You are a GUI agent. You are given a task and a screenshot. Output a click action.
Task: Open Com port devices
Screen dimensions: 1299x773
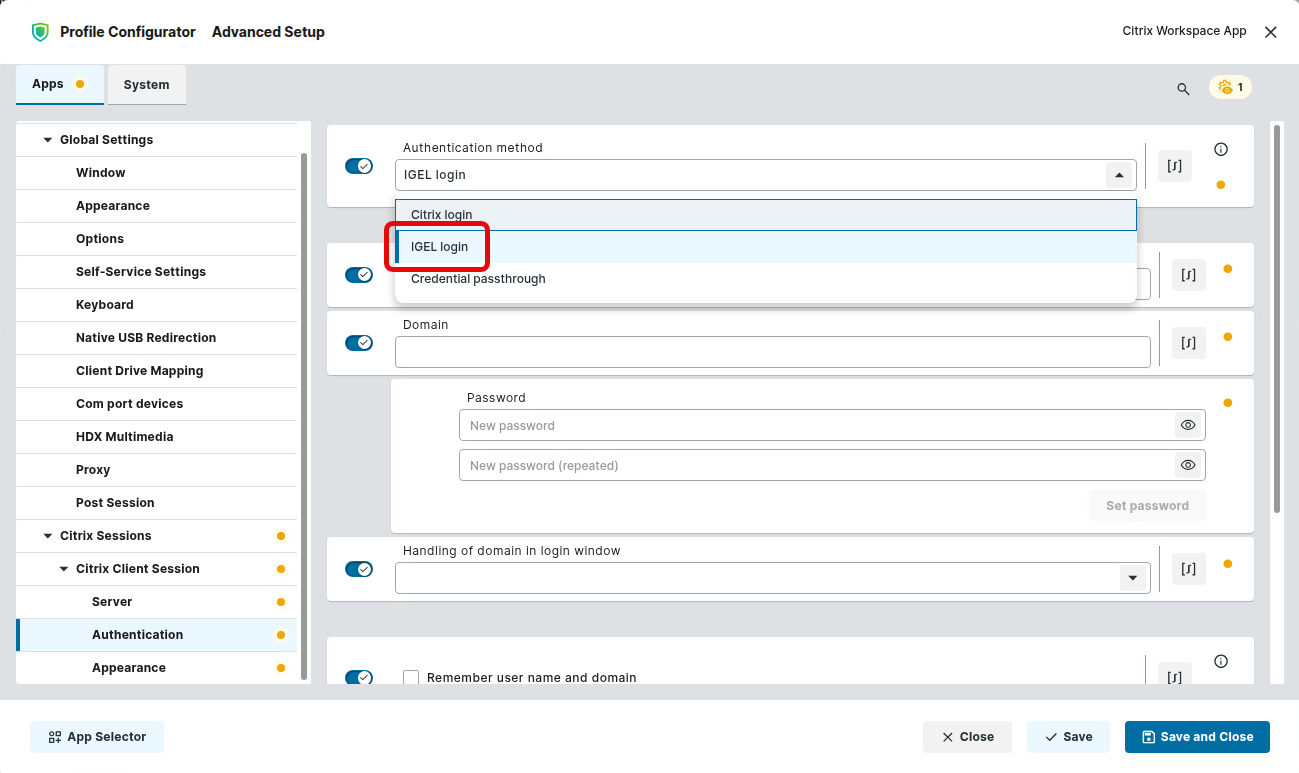pyautogui.click(x=157, y=404)
